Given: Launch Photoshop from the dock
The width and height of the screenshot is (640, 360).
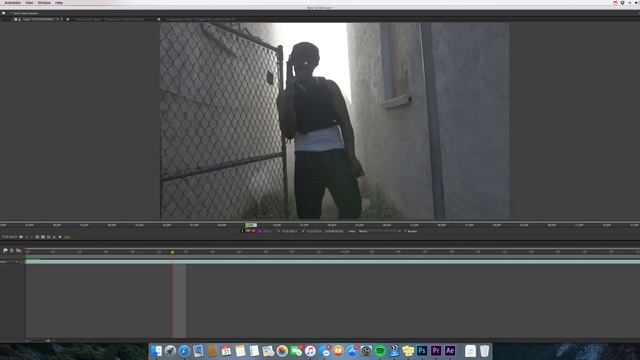Looking at the screenshot, I should click(x=422, y=351).
